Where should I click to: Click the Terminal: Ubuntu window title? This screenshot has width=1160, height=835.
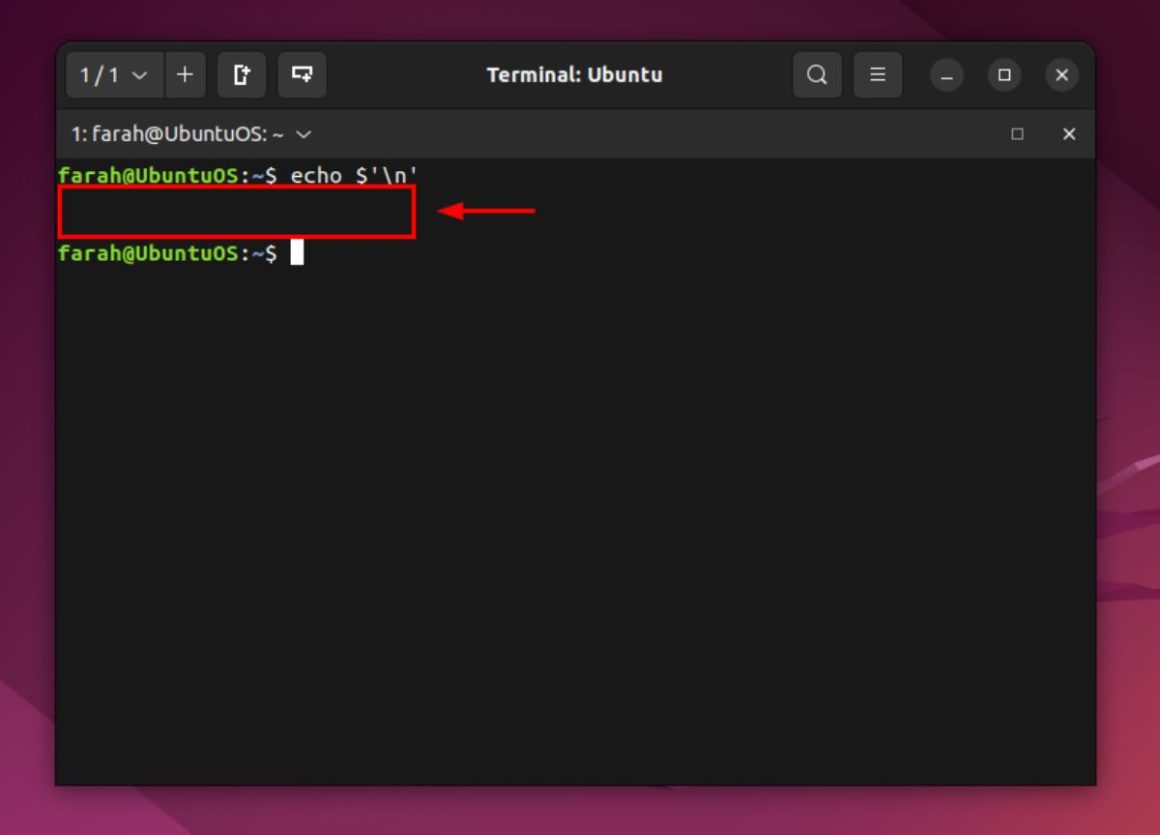pos(574,75)
